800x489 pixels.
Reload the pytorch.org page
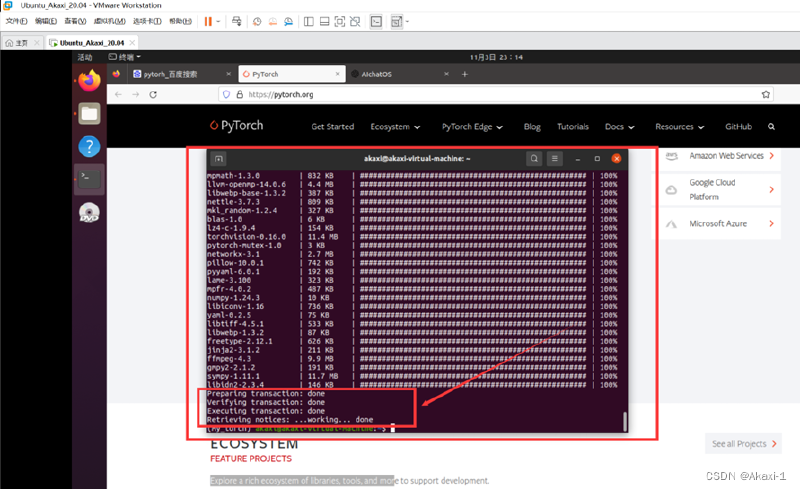pyautogui.click(x=153, y=94)
